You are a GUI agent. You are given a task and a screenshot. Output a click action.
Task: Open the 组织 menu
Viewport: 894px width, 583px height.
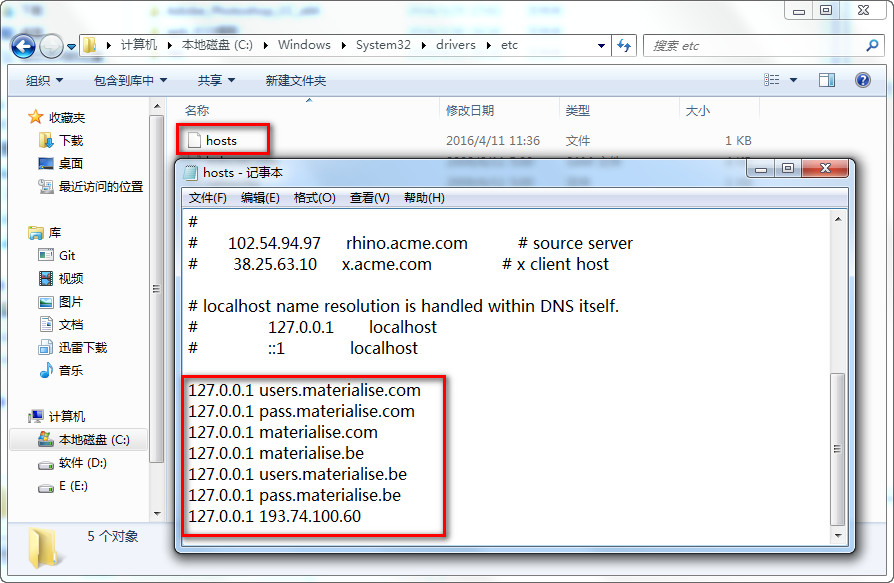(44, 80)
